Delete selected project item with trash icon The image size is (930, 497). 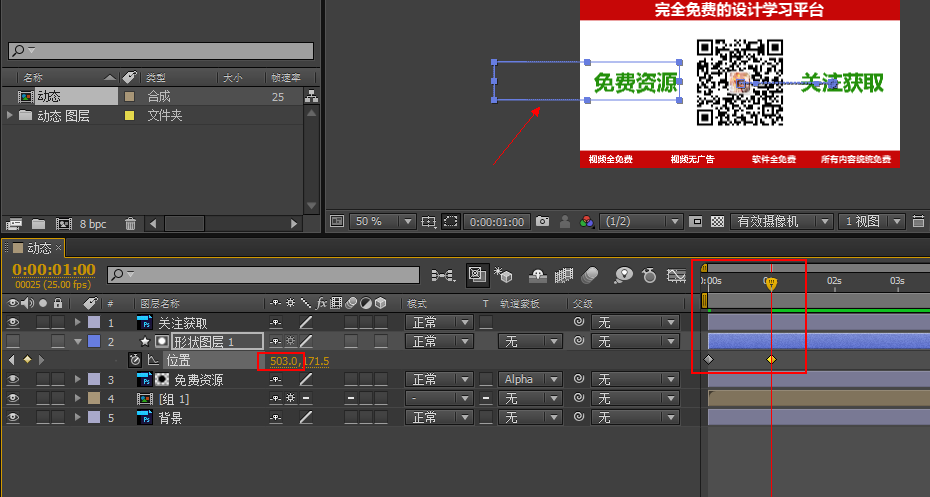pos(130,224)
